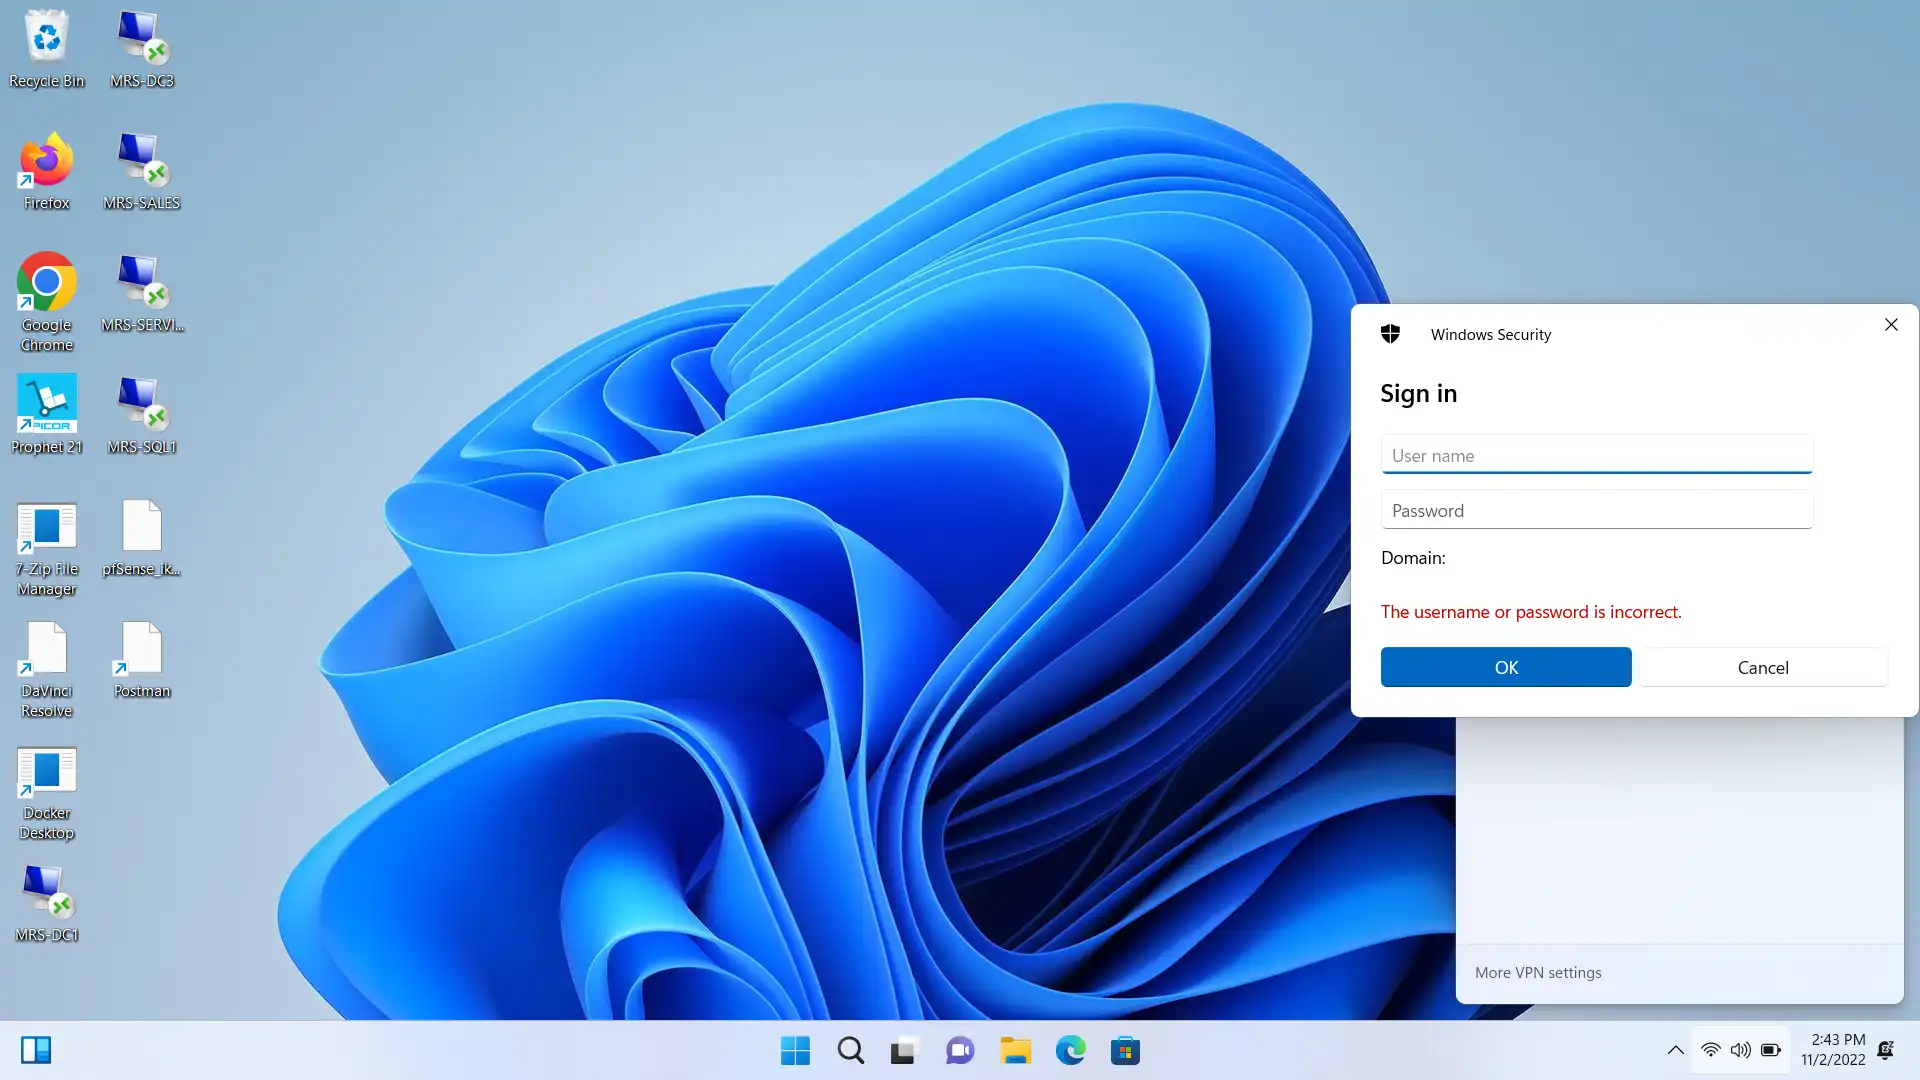Click OK to sign in

click(x=1505, y=667)
